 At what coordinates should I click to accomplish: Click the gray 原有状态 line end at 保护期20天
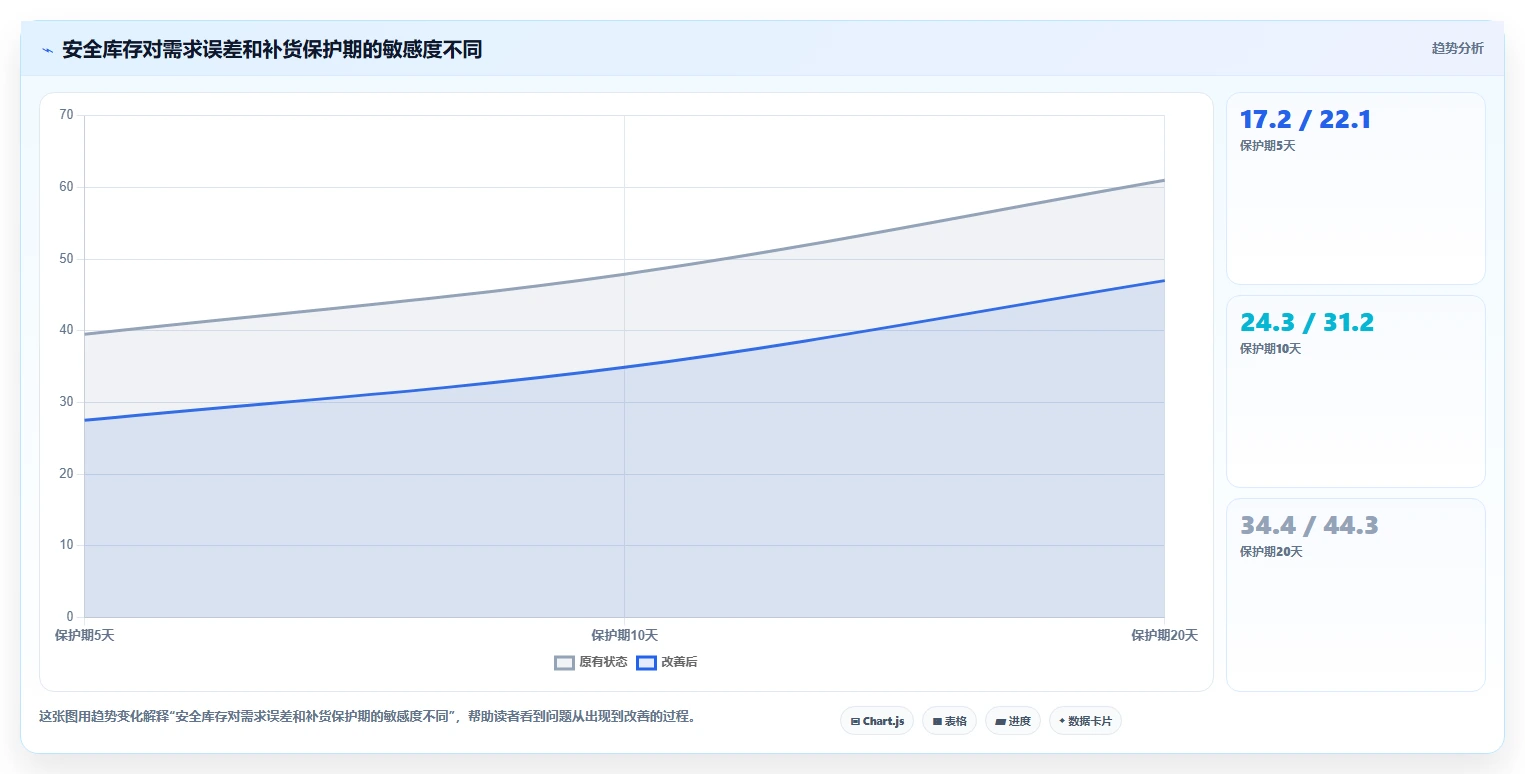tap(1164, 180)
